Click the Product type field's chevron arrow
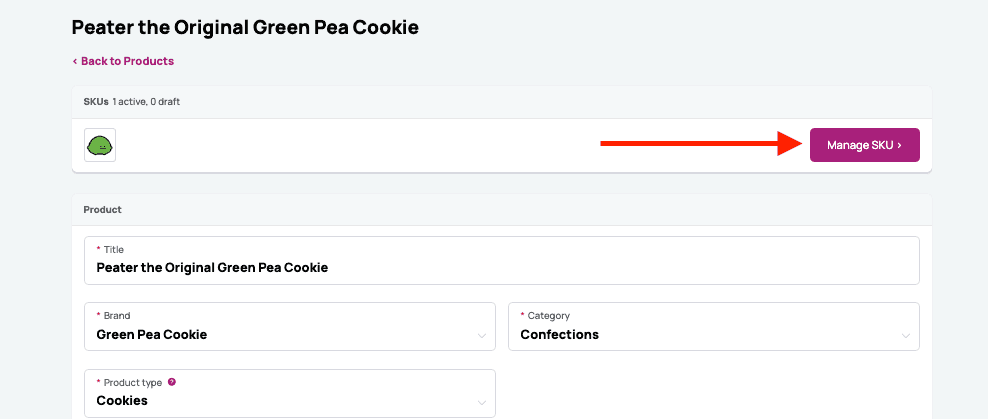Screen dimensions: 988x419 click(x=483, y=402)
